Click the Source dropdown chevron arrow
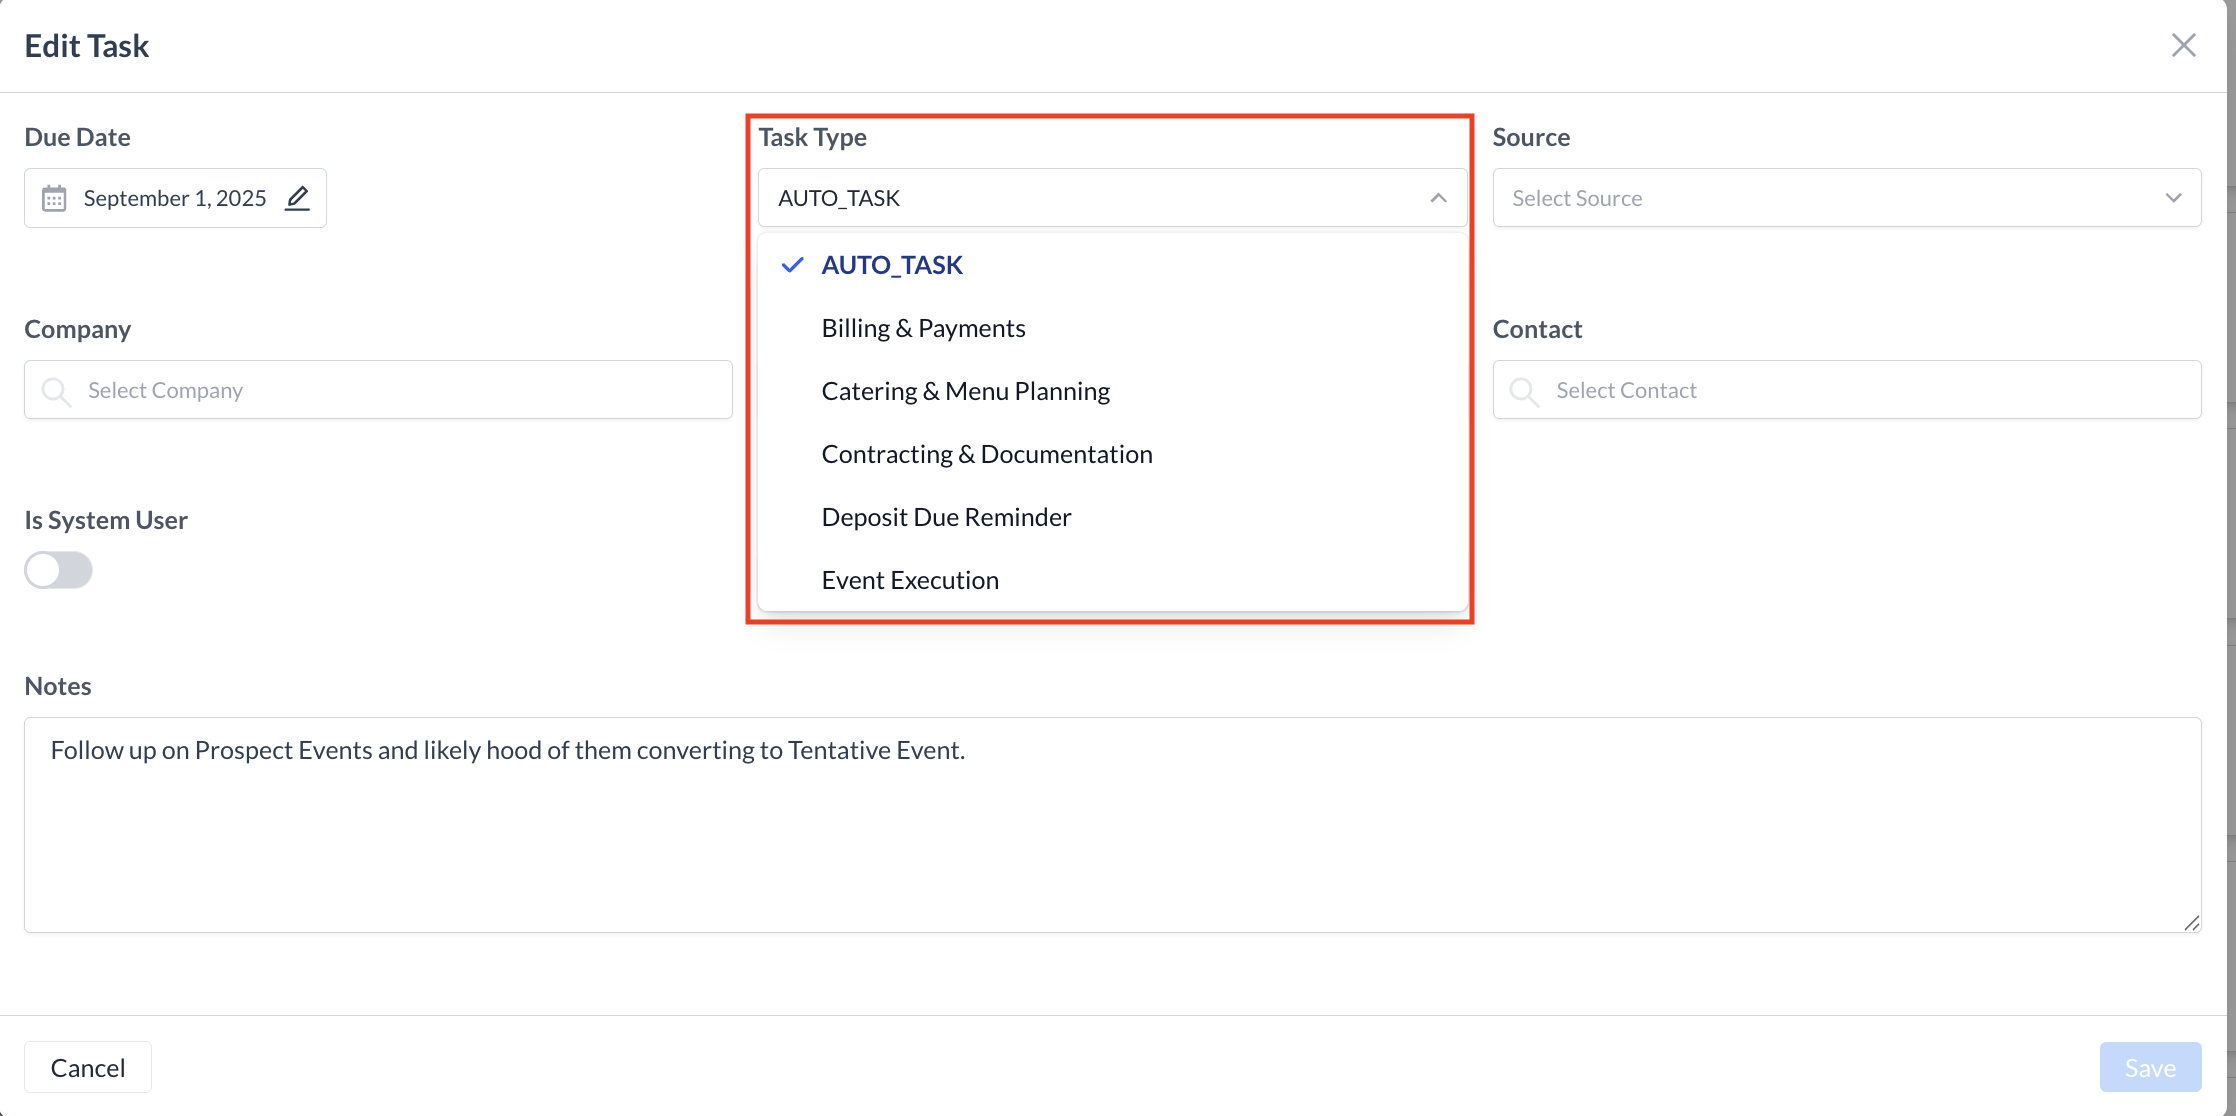The height and width of the screenshot is (1116, 2236). pos(2173,198)
